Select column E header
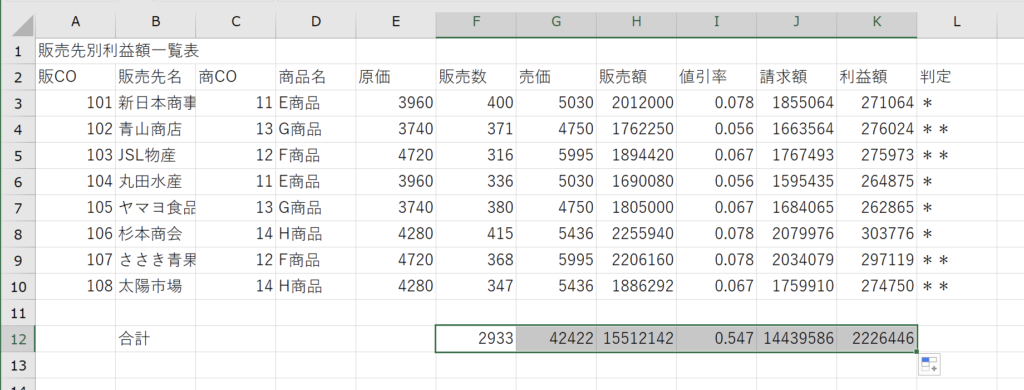The width and height of the screenshot is (1024, 390). pyautogui.click(x=396, y=22)
